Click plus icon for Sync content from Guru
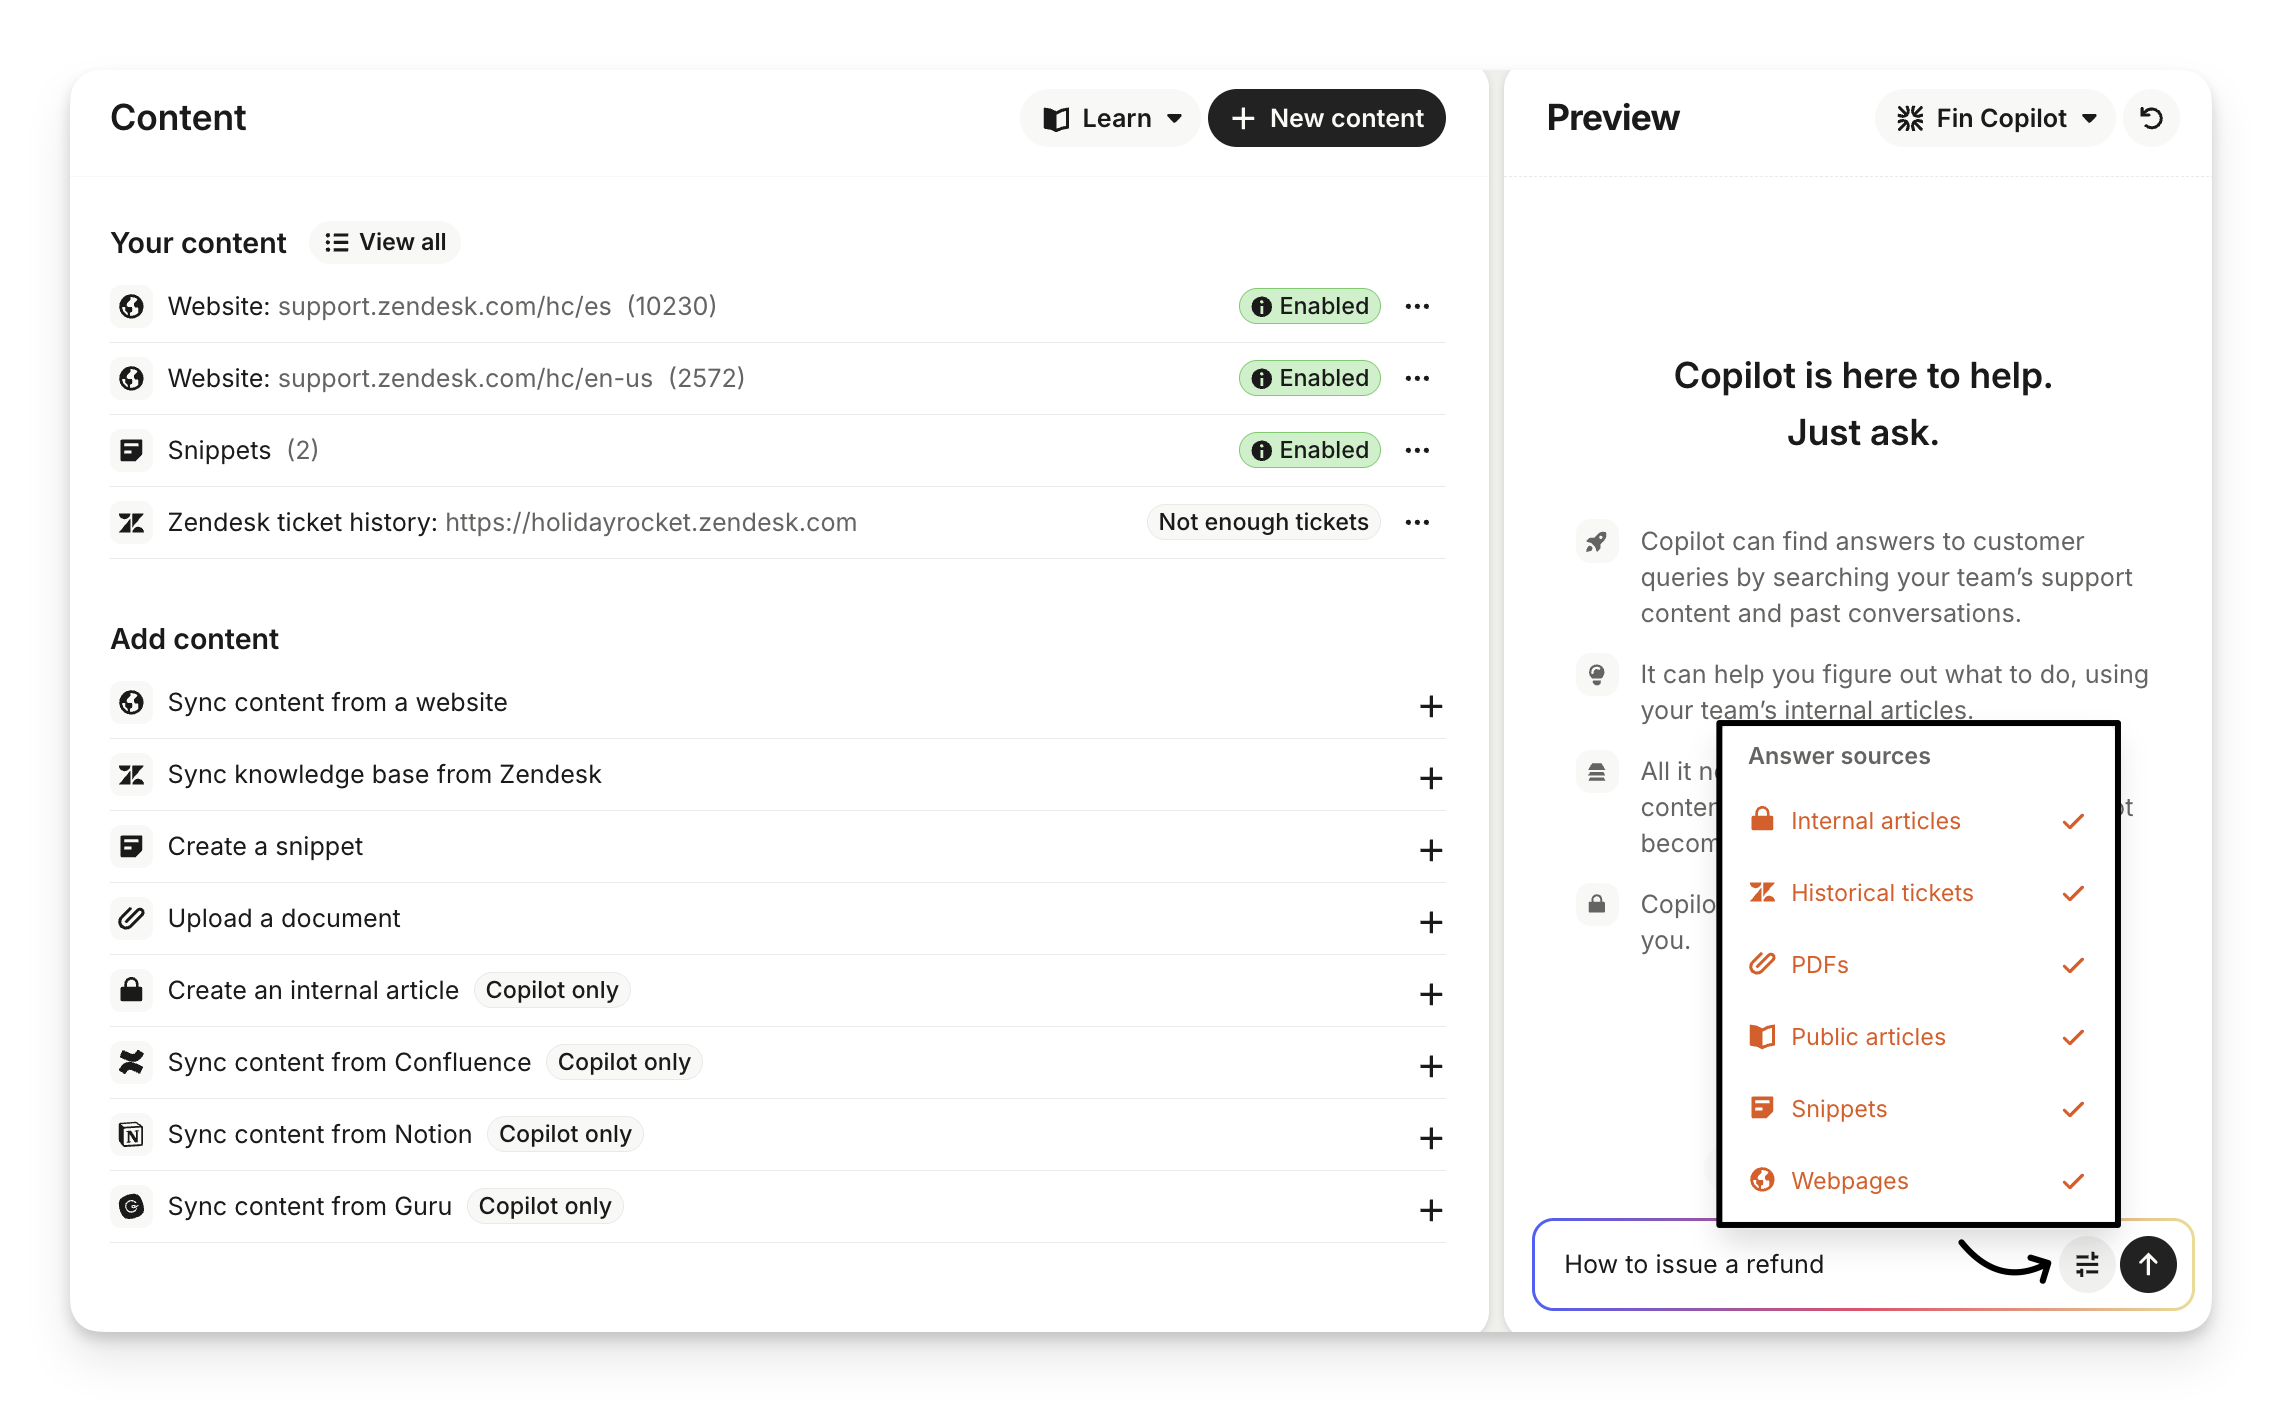The width and height of the screenshot is (2282, 1402). click(1431, 1210)
